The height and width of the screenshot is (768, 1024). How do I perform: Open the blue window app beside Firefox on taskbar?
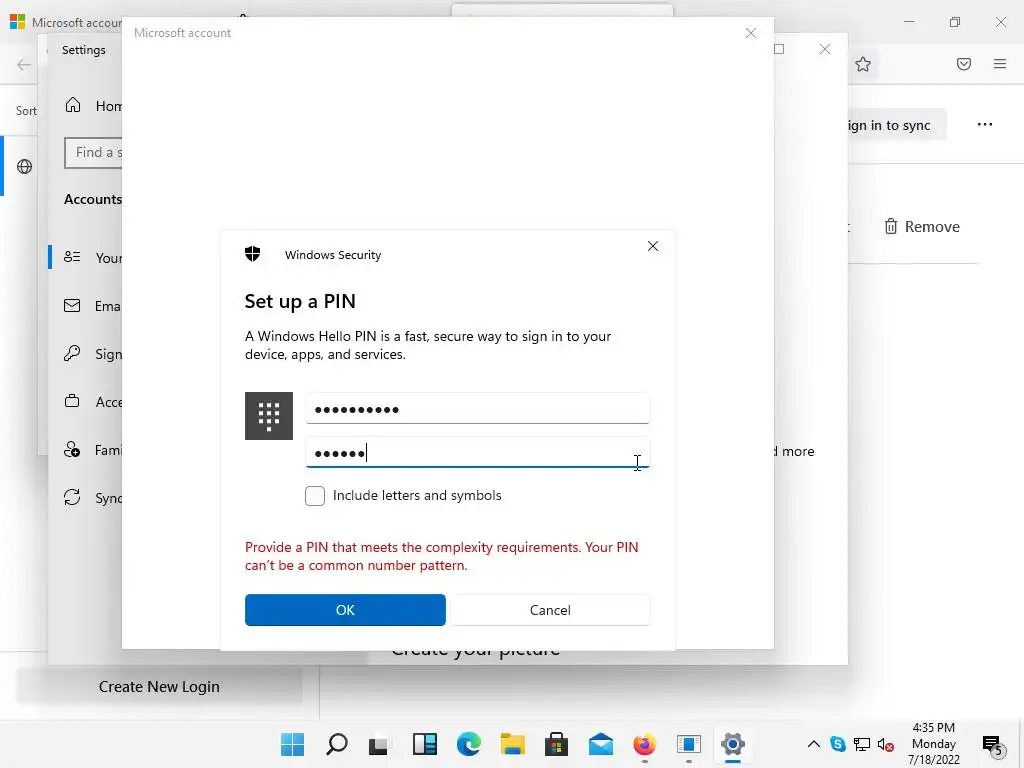(688, 744)
